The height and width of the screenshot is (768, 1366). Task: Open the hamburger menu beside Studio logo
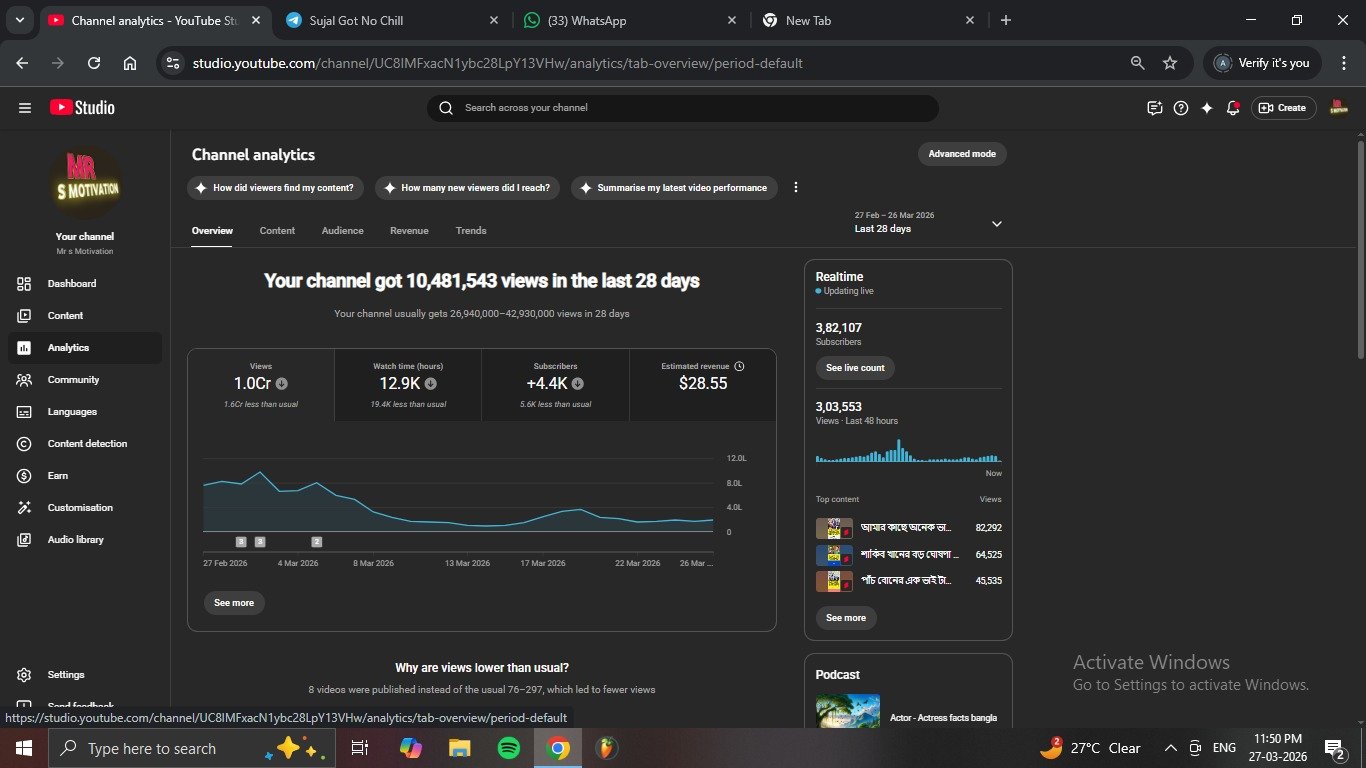coord(25,108)
